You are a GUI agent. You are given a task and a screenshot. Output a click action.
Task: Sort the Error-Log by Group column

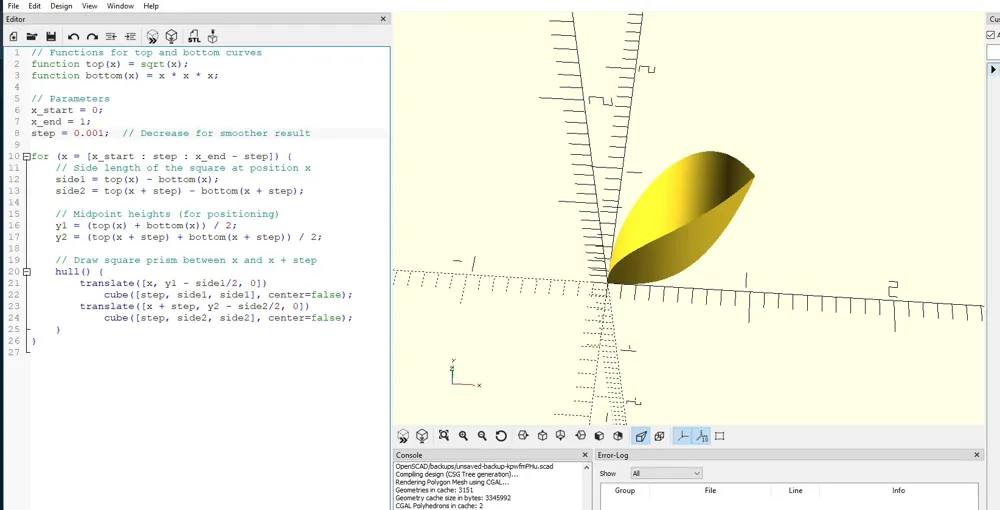624,490
